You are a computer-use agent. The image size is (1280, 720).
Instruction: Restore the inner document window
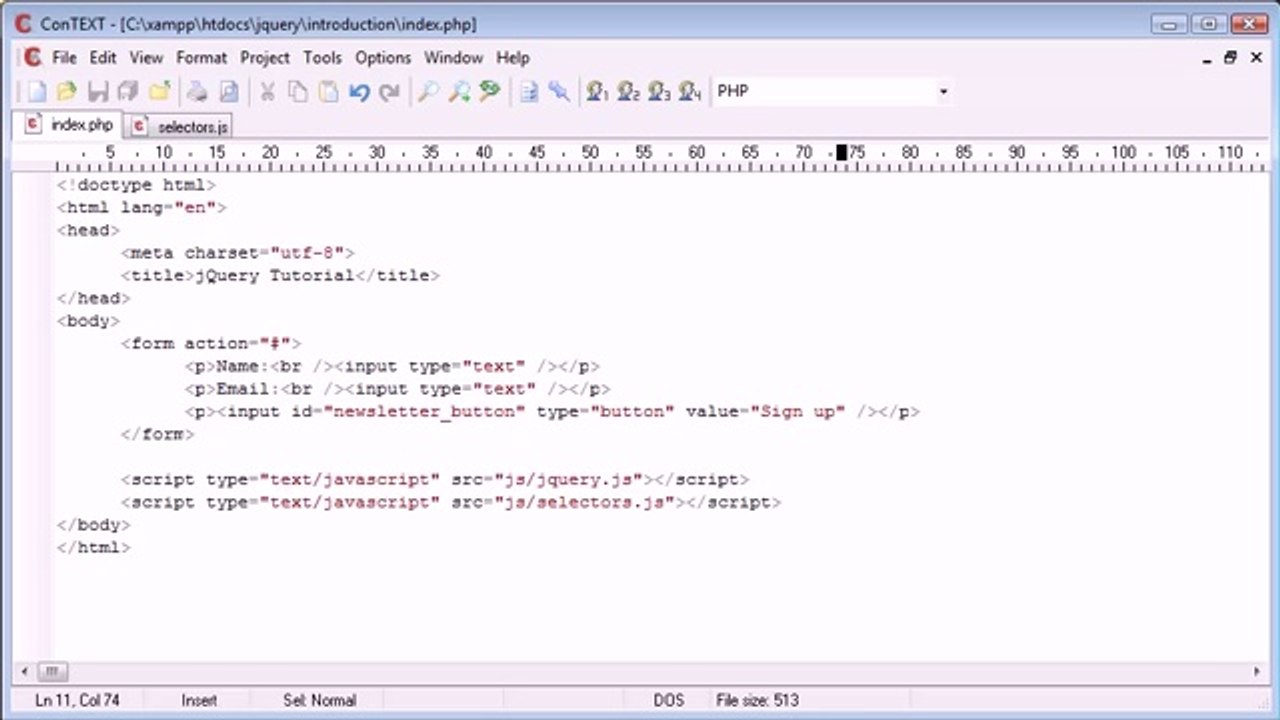point(1231,58)
